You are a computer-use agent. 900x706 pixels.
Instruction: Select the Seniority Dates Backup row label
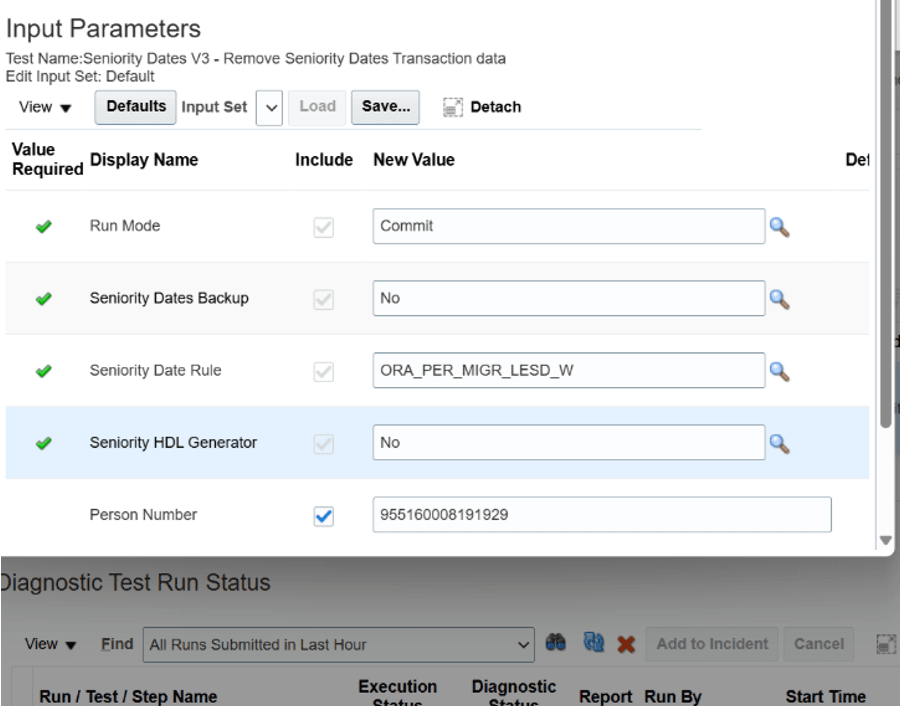point(169,298)
